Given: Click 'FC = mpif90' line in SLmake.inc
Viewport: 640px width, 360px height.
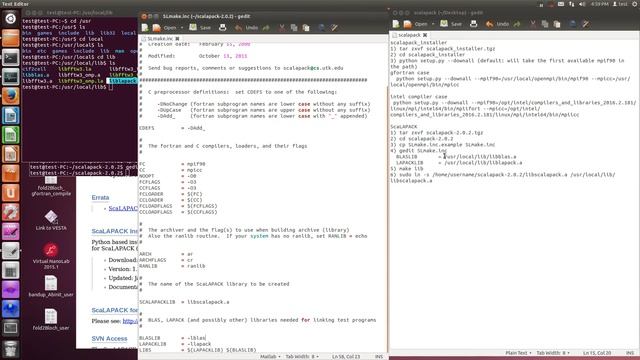Looking at the screenshot, I should [172, 164].
